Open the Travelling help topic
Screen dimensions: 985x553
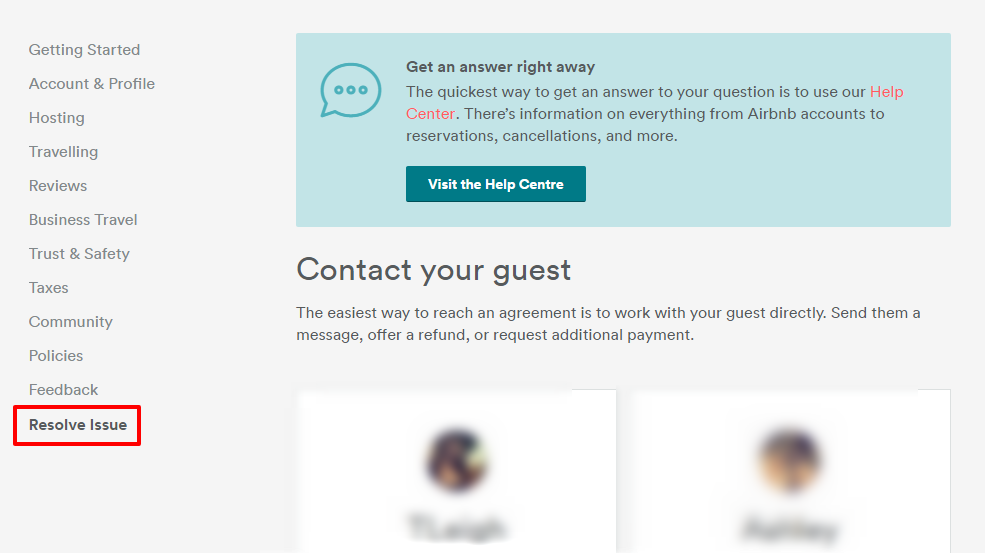click(x=63, y=152)
